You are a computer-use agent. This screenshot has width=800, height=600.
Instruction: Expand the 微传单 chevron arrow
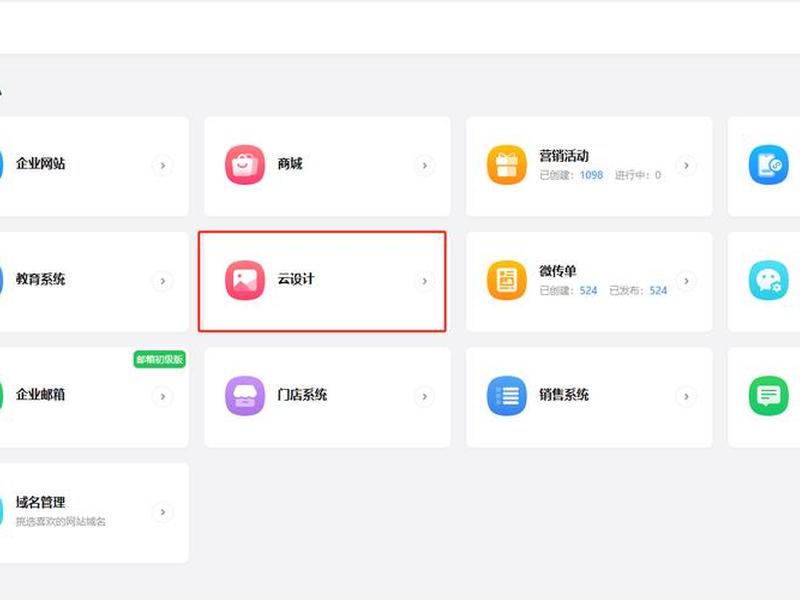click(686, 281)
